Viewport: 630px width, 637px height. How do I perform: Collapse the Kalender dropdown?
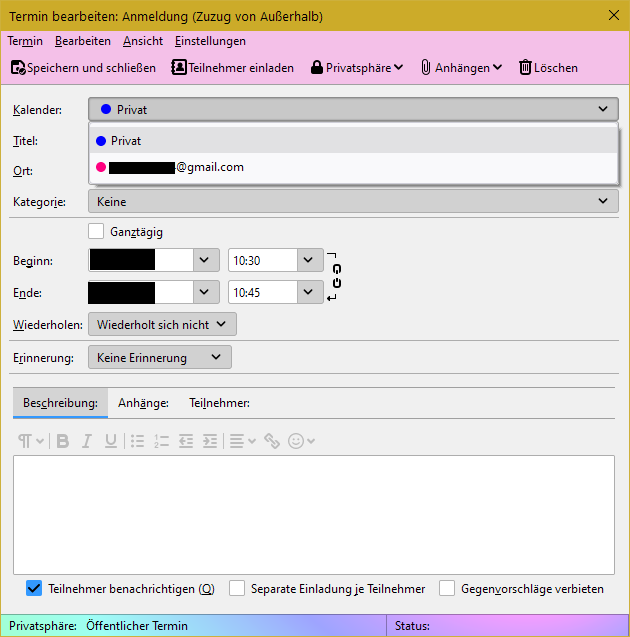[x=353, y=109]
